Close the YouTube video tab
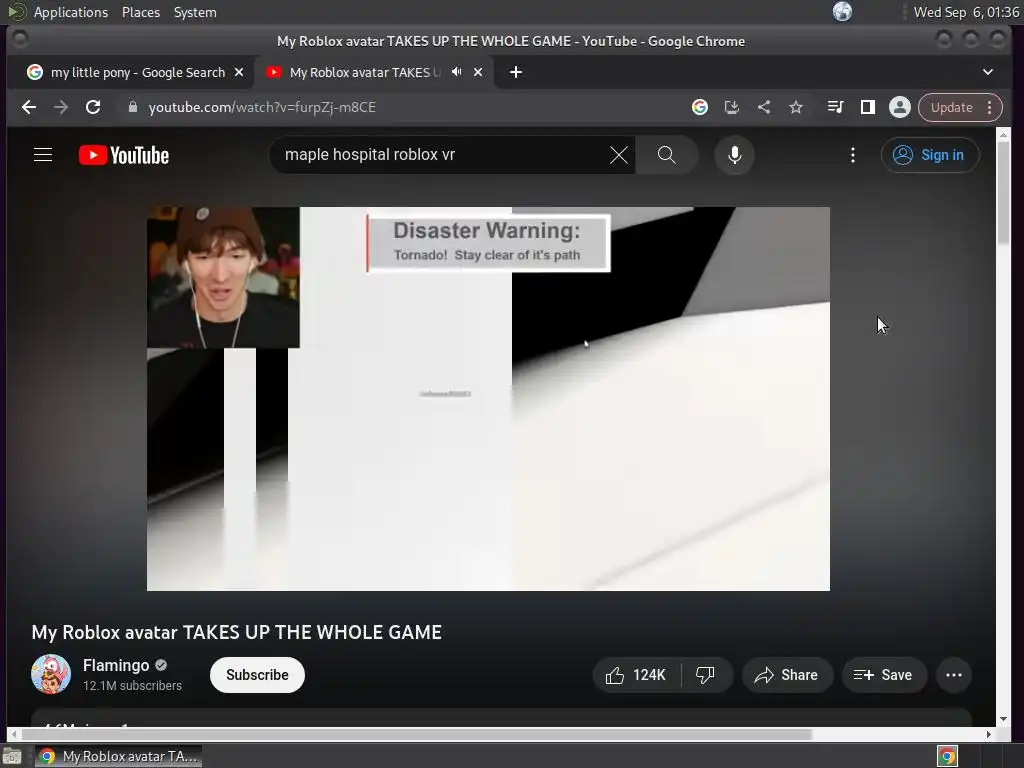Screen dimensions: 1024x768 tap(478, 72)
